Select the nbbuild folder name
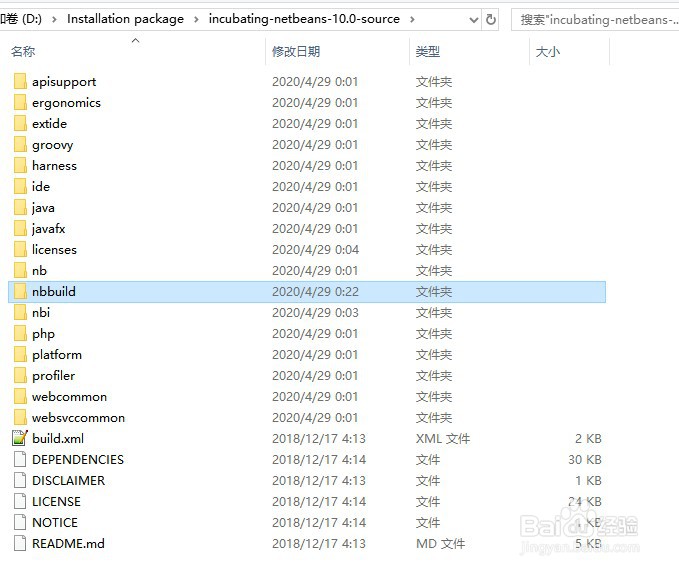The image size is (679, 571). [x=54, y=291]
